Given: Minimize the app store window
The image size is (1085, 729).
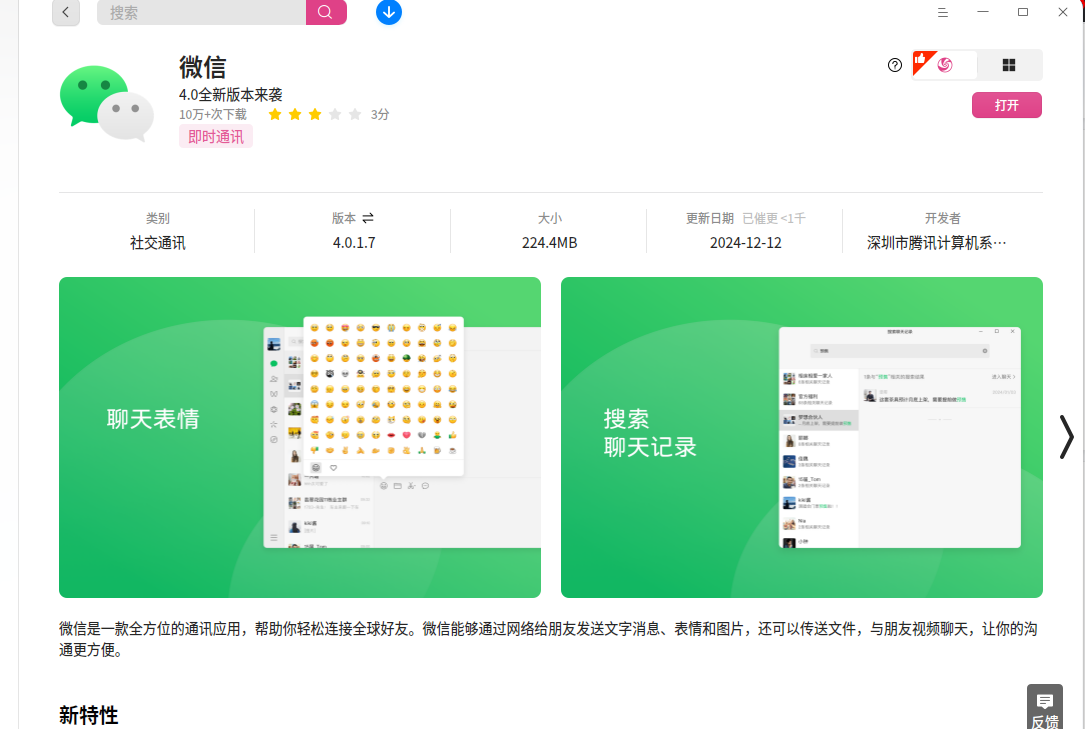Looking at the screenshot, I should [983, 12].
